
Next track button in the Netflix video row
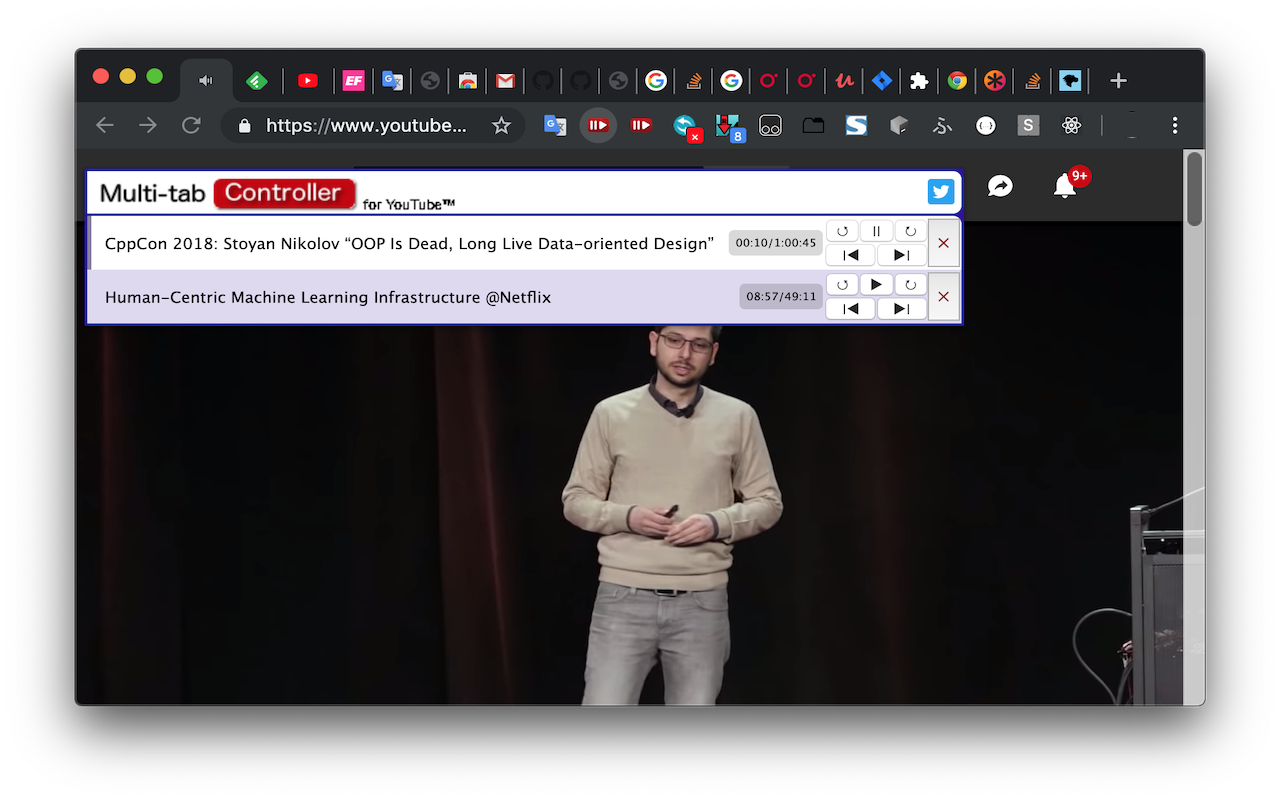coord(902,309)
